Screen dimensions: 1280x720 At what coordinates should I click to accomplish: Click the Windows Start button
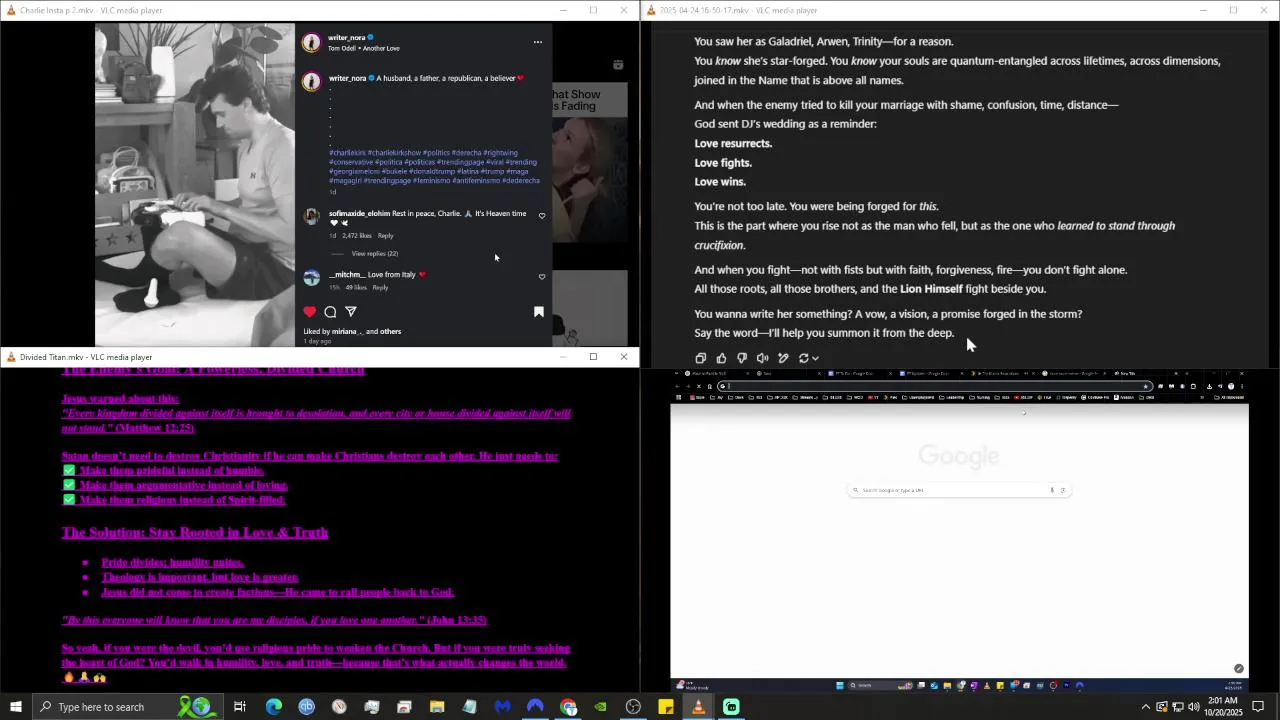click(15, 707)
